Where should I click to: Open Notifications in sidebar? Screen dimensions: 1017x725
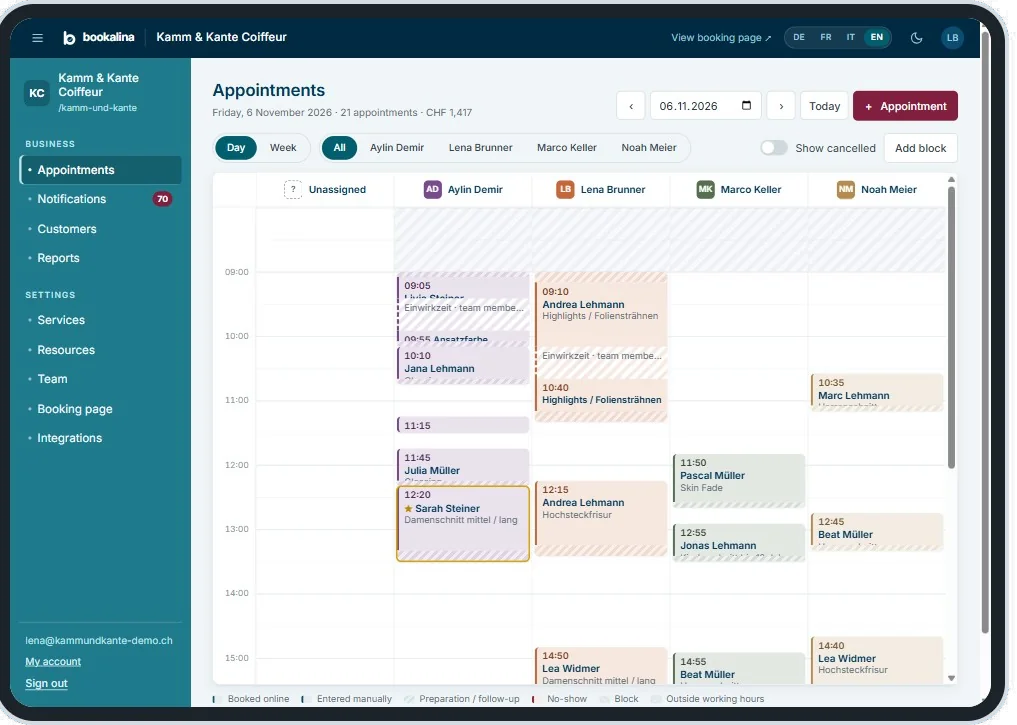(101, 199)
